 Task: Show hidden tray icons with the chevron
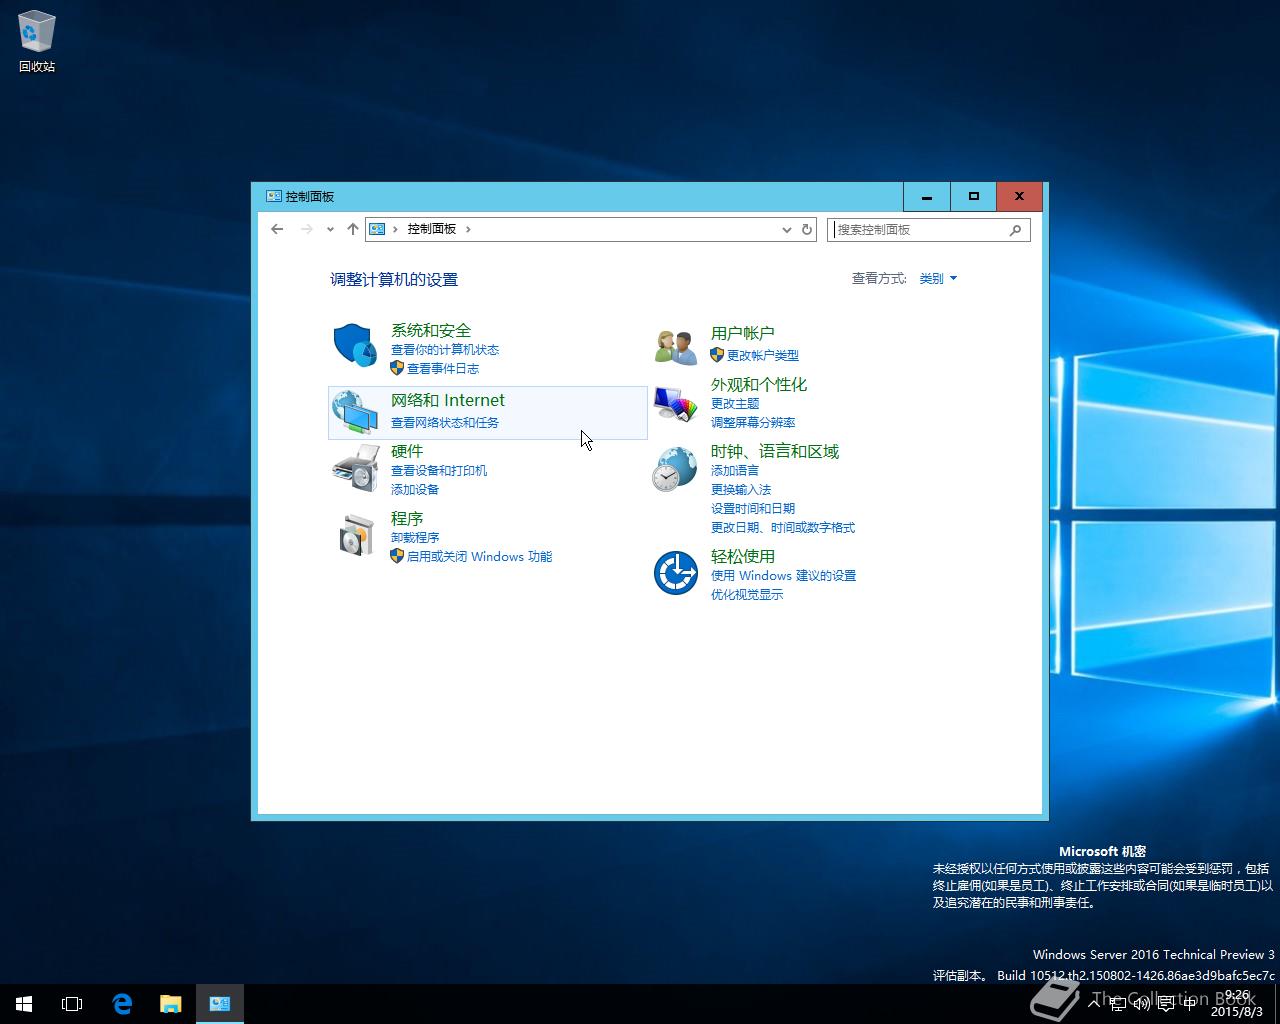click(x=1094, y=1004)
